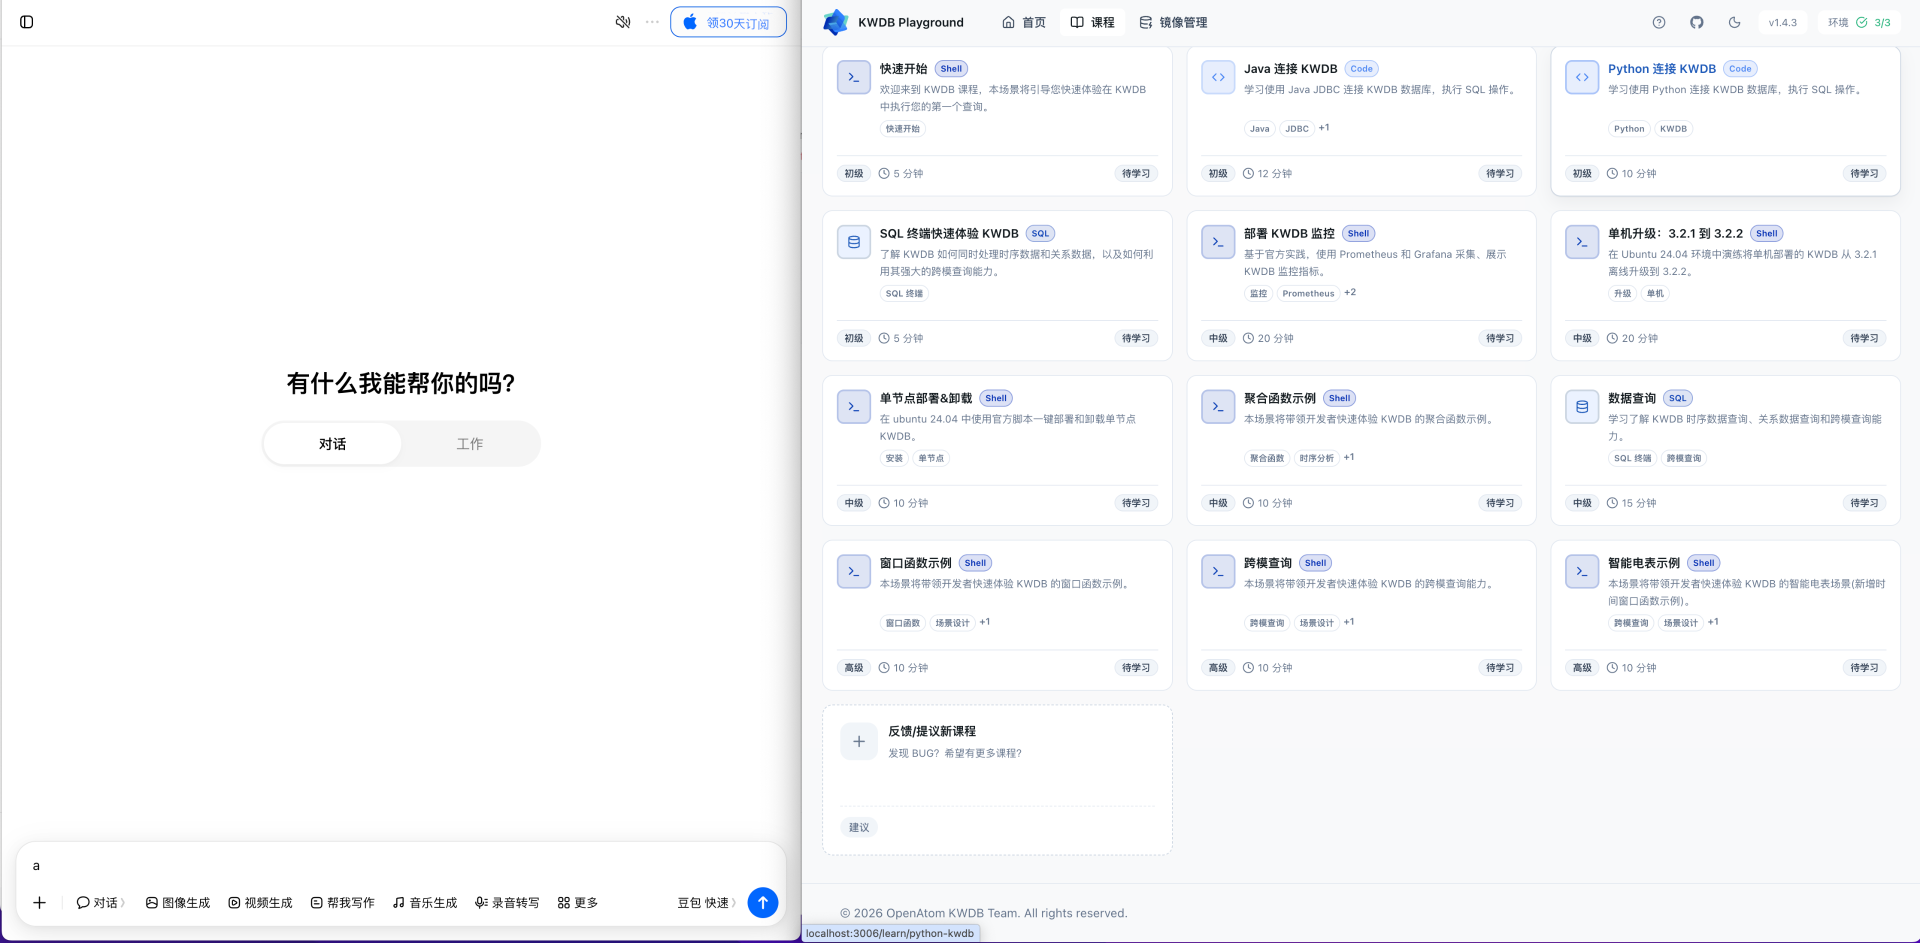1920x943 pixels.
Task: Click the plus attachment icon in chat input
Action: (x=39, y=903)
